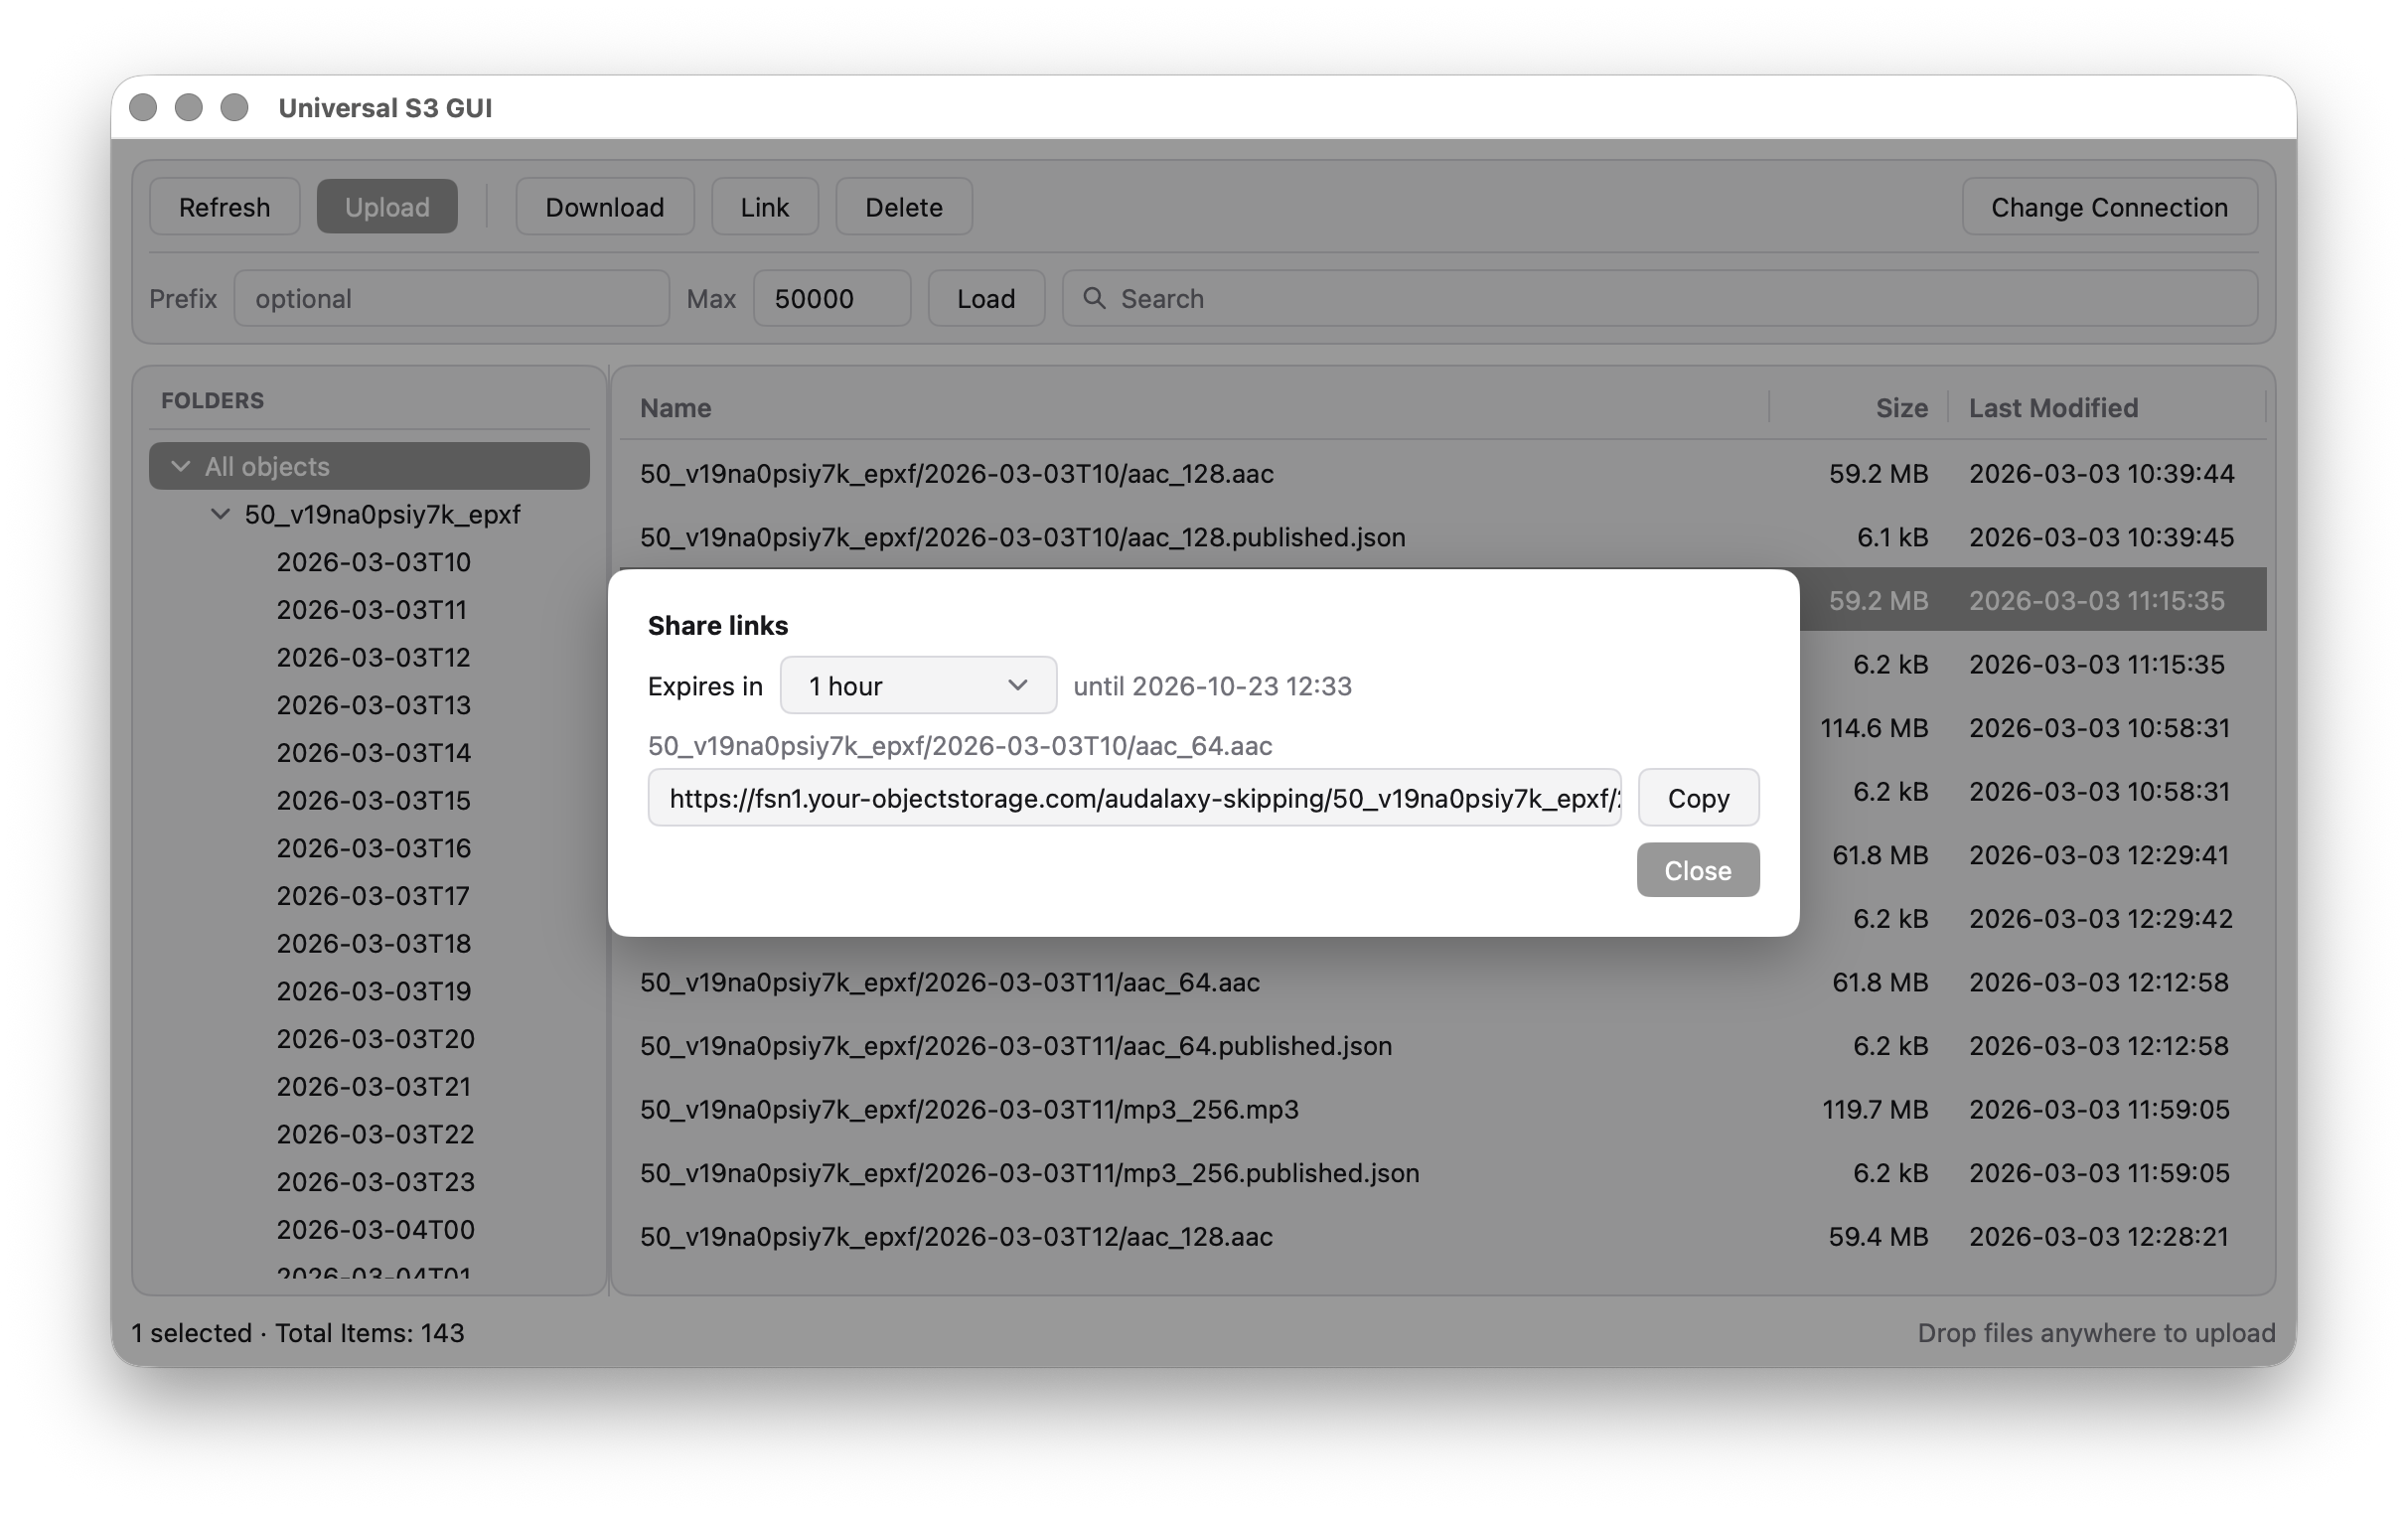Screen dimensions: 2408x1514
Task: Click the 114.6 MB size cell
Action: (1874, 728)
